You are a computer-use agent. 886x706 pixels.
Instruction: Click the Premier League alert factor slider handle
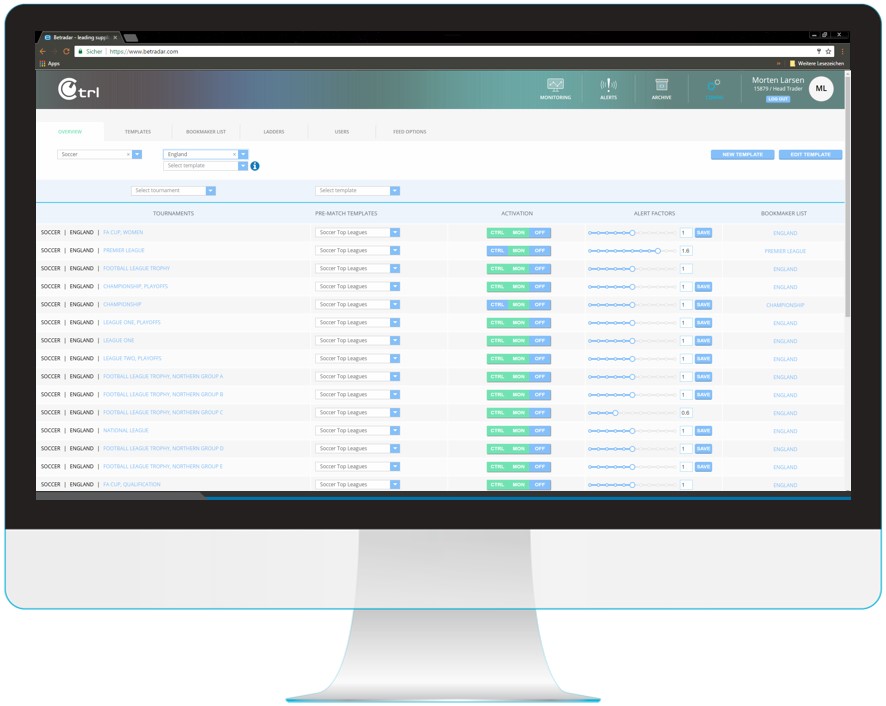pos(658,251)
